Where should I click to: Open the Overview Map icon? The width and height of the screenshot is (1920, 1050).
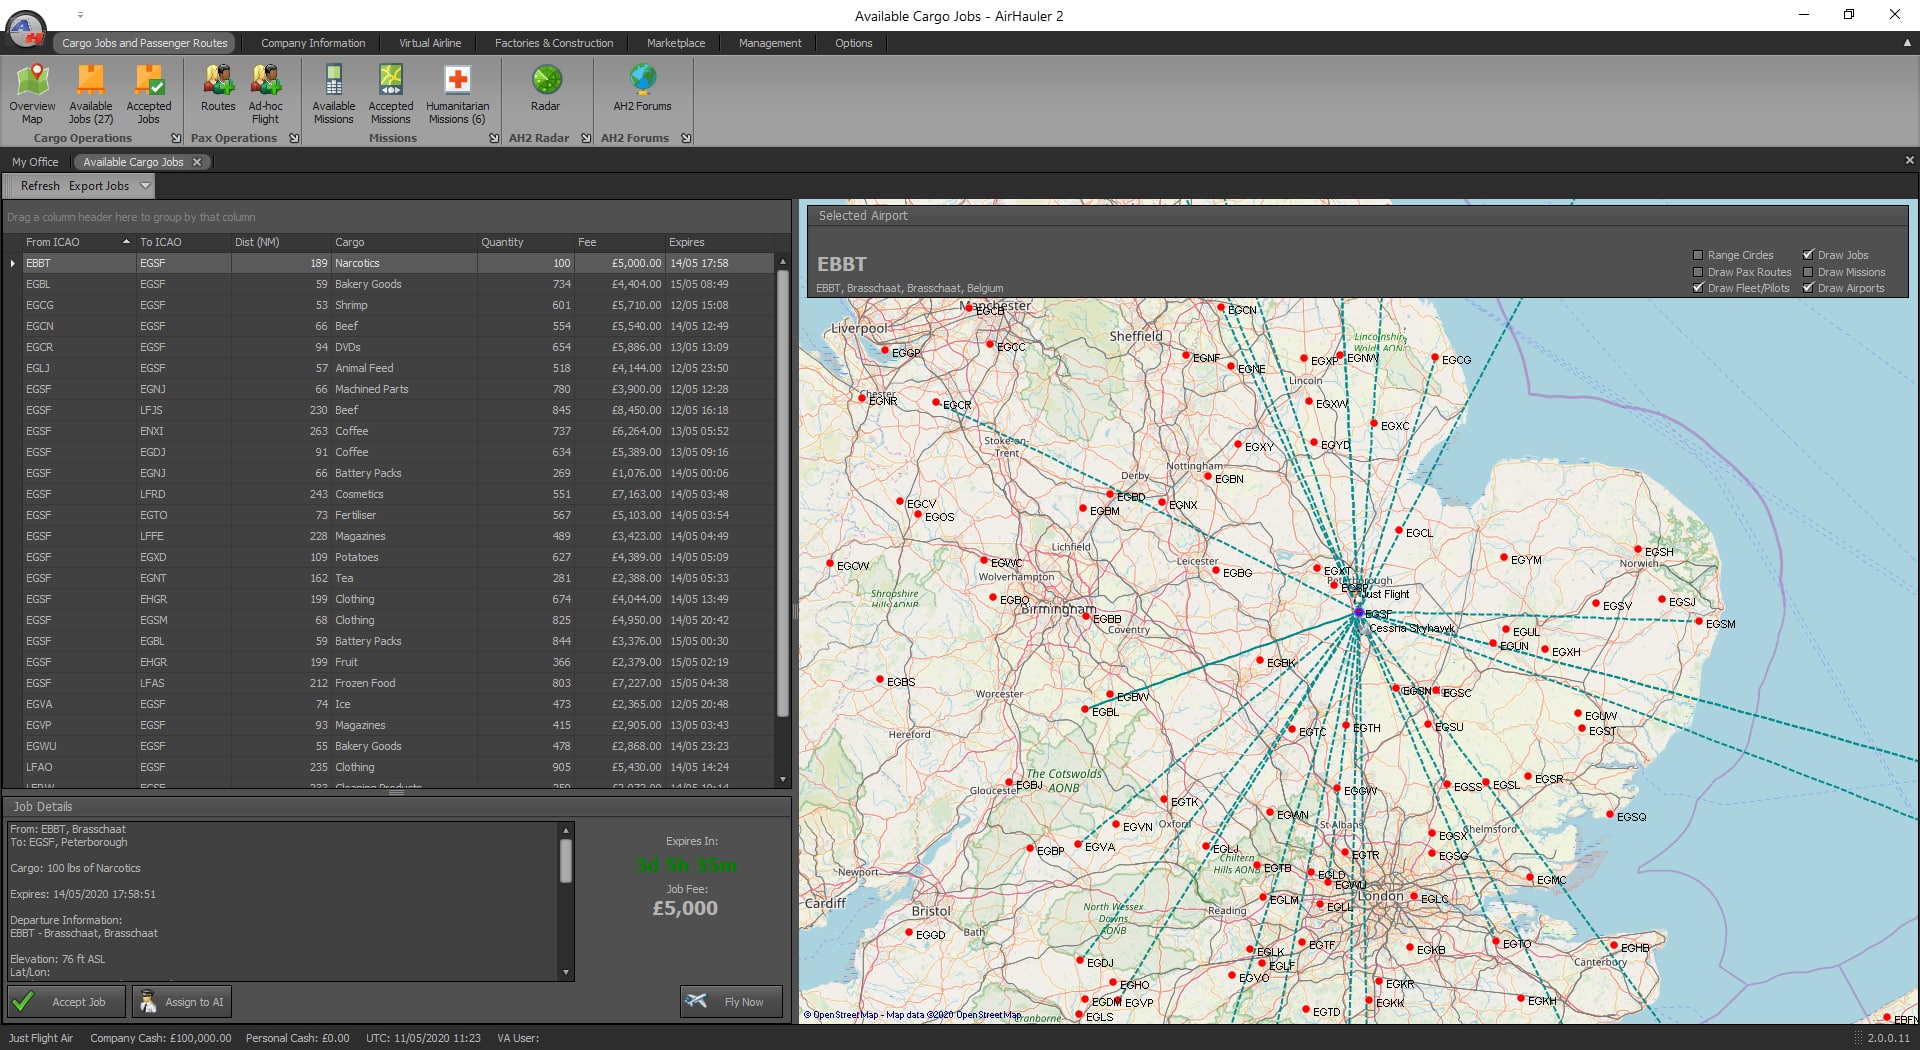coord(32,94)
